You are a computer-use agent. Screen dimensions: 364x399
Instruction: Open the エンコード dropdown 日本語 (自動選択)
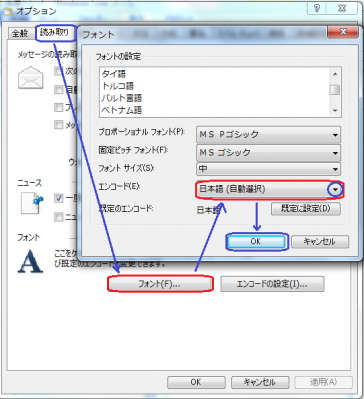(269, 190)
